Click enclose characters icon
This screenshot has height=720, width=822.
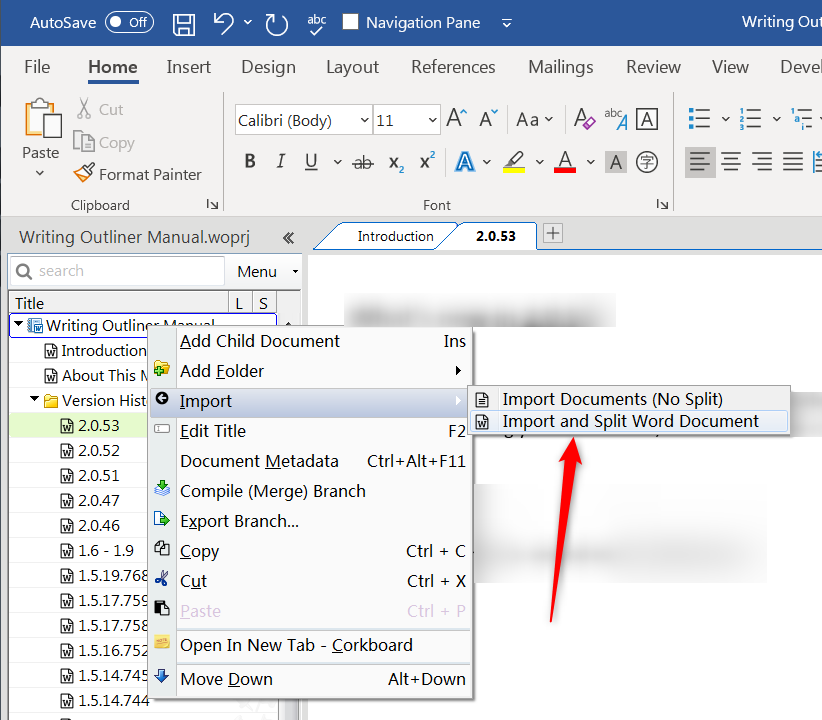[x=647, y=162]
